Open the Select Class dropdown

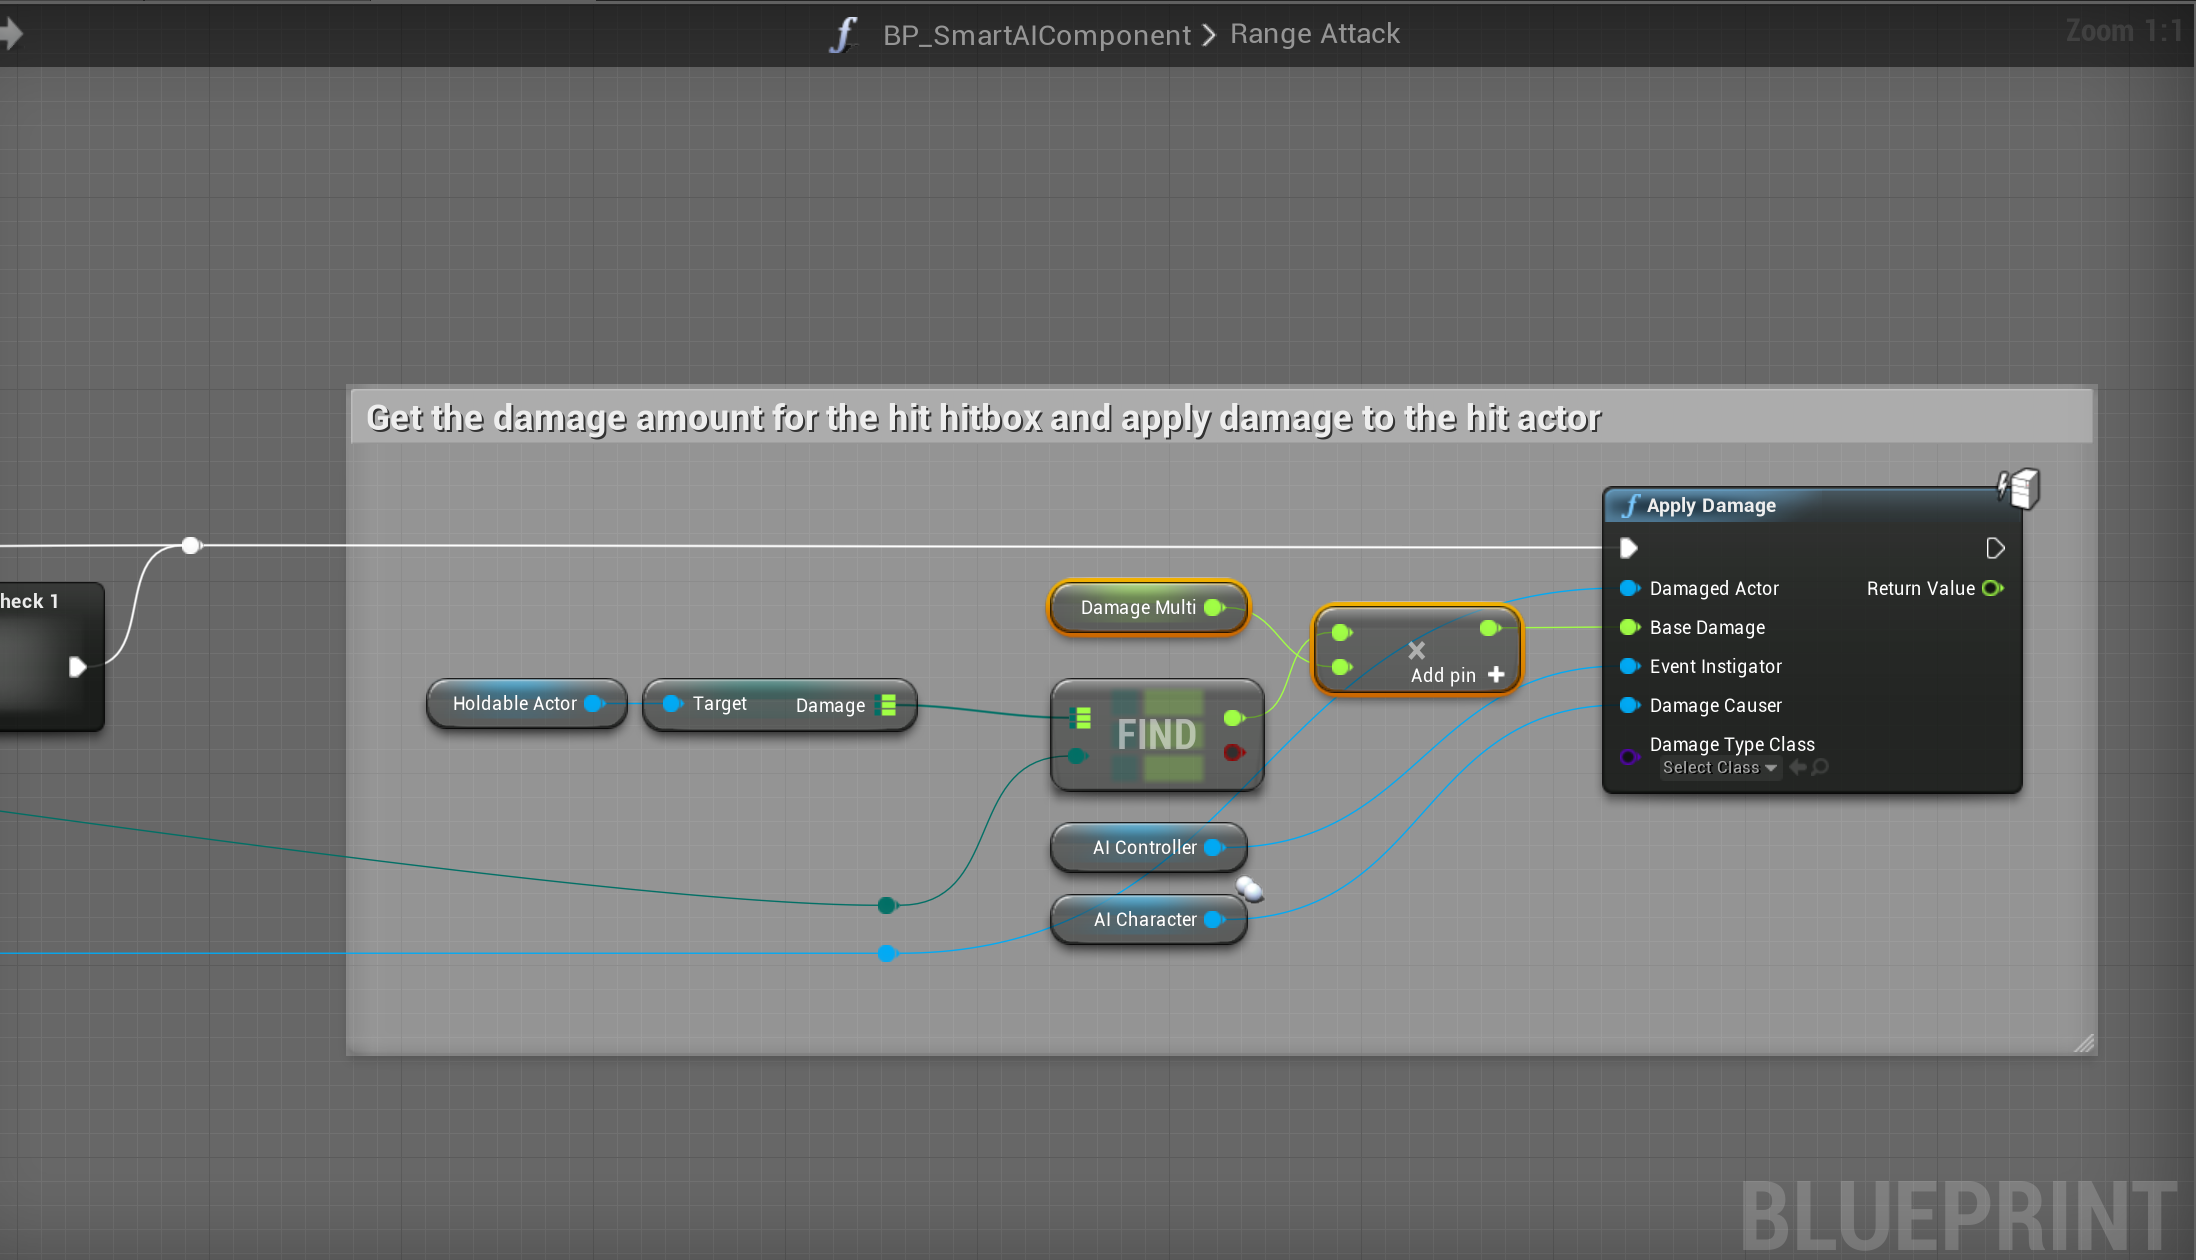point(1719,768)
